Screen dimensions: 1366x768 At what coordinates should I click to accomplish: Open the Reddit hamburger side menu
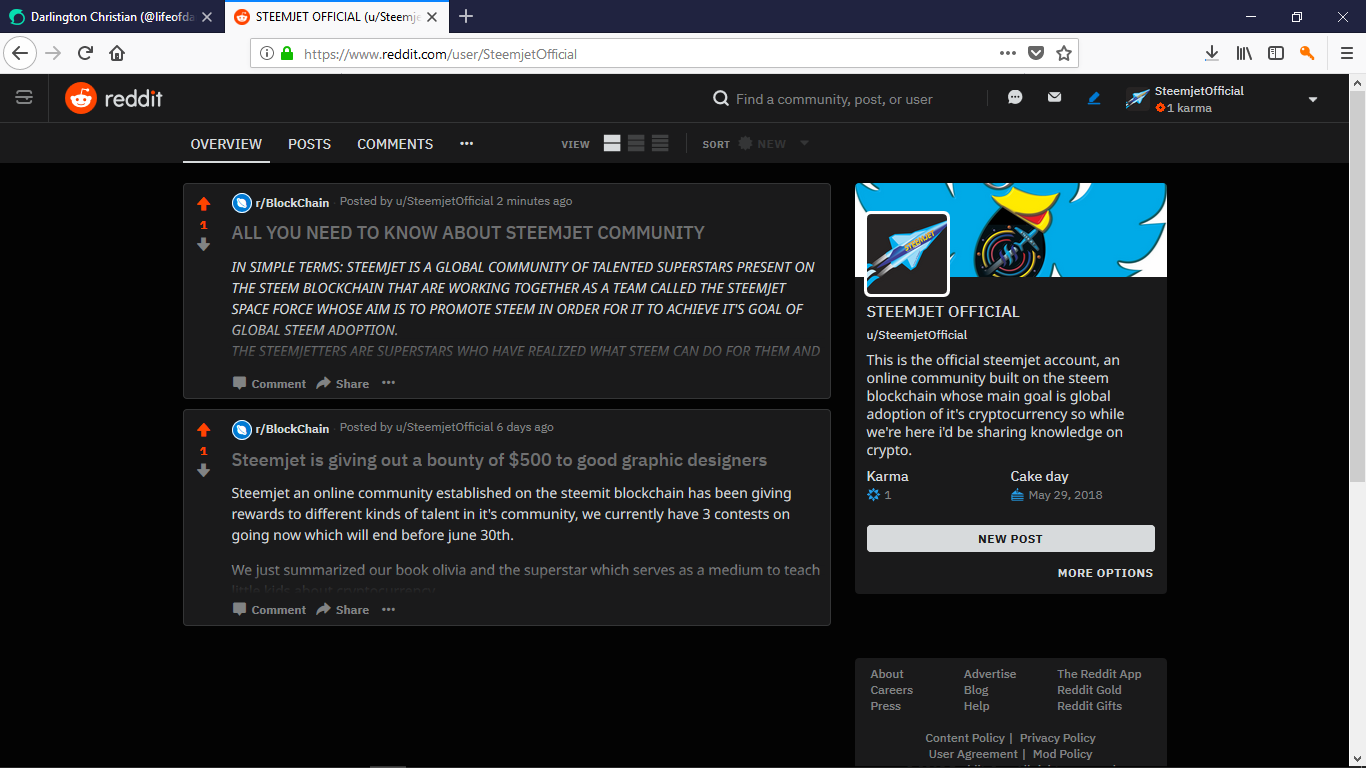(24, 97)
